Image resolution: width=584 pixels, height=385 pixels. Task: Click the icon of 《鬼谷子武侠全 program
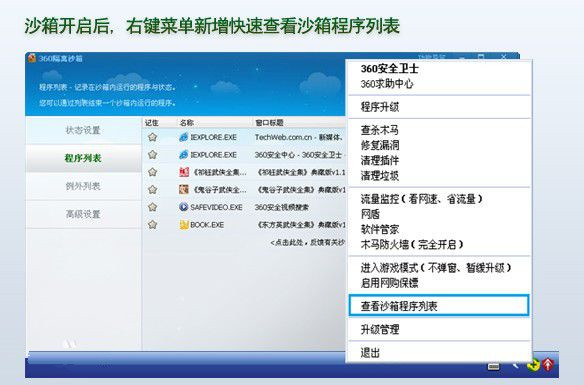coord(184,190)
